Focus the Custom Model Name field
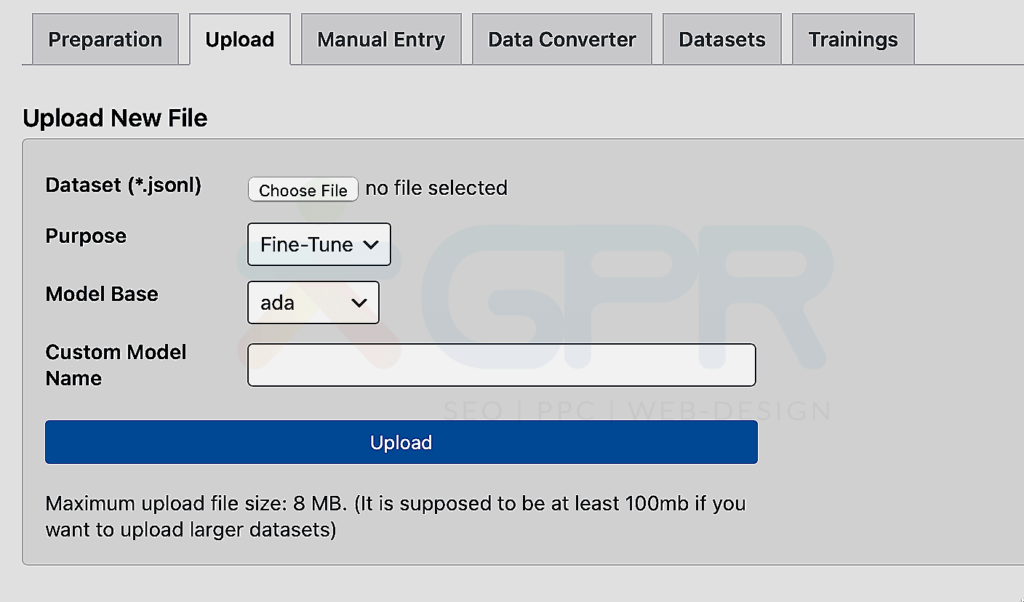1024x602 pixels. click(x=502, y=365)
